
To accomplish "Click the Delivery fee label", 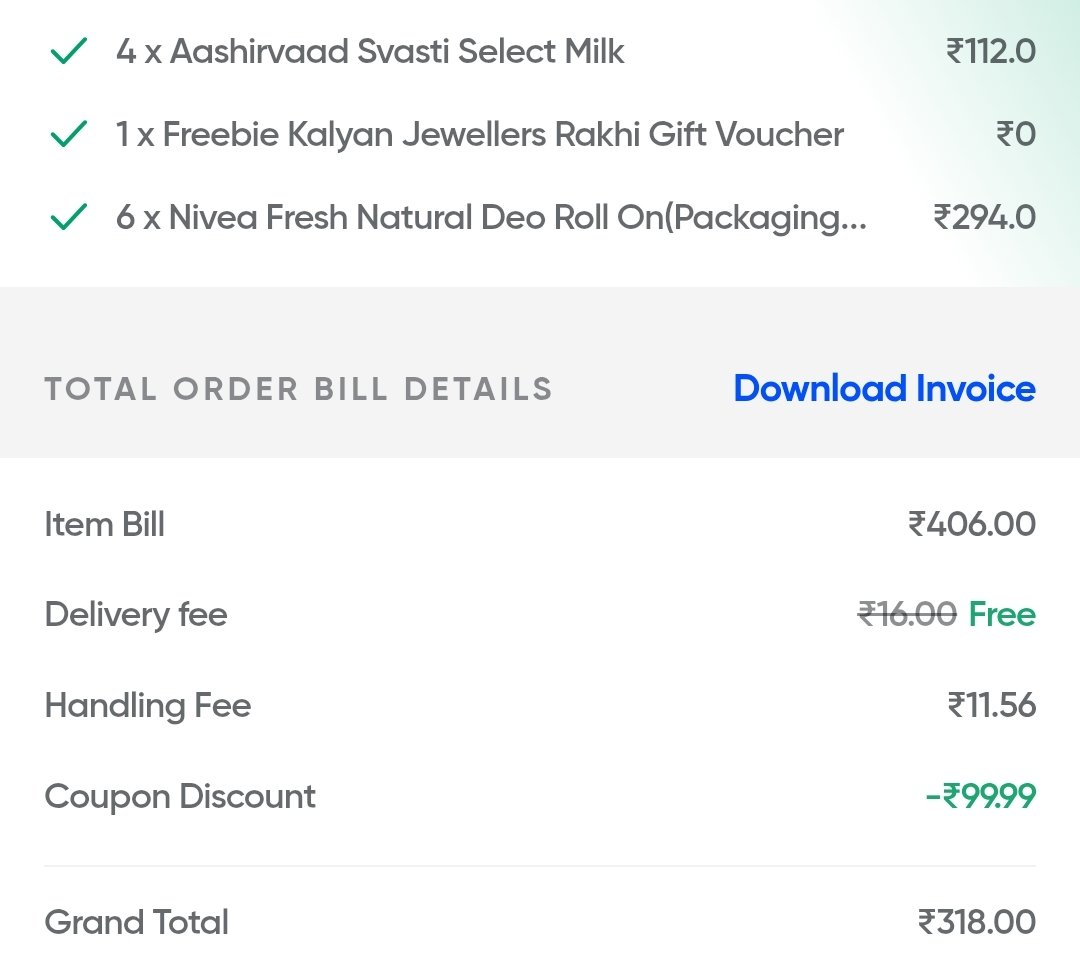I will (x=136, y=615).
